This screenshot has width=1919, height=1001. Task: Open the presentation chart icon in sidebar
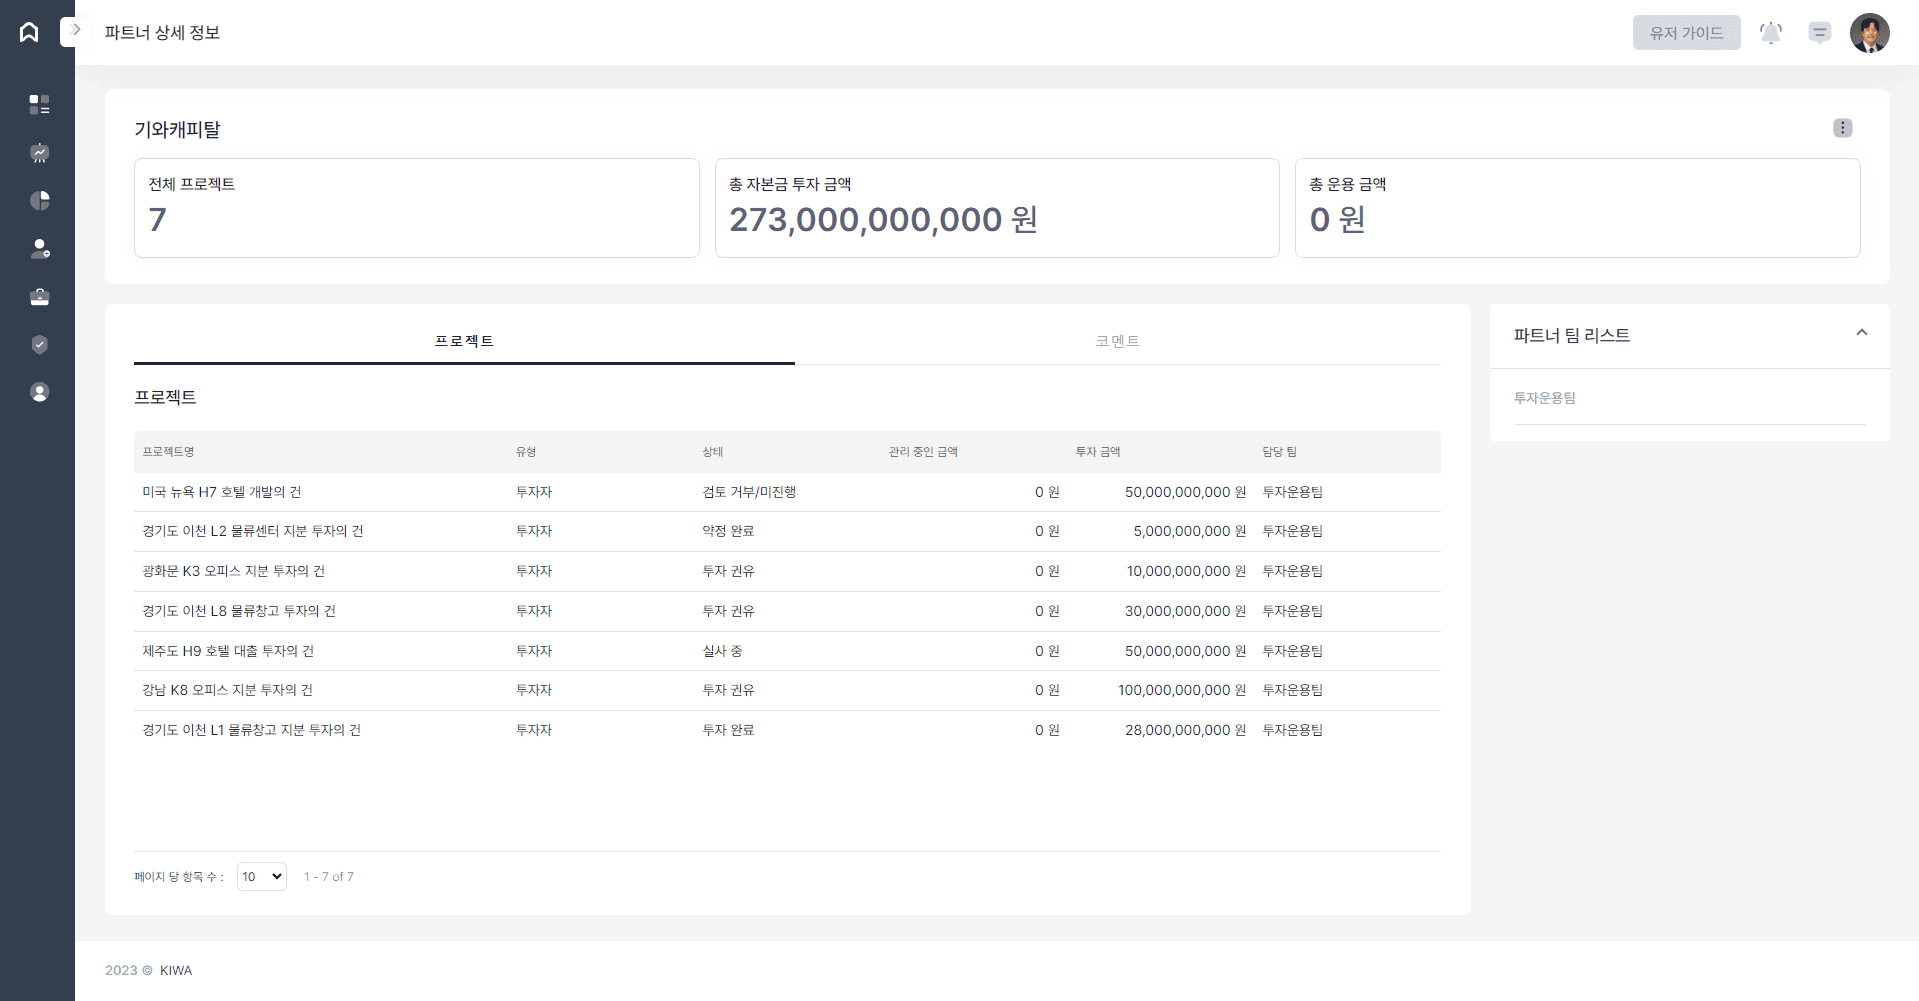point(39,153)
